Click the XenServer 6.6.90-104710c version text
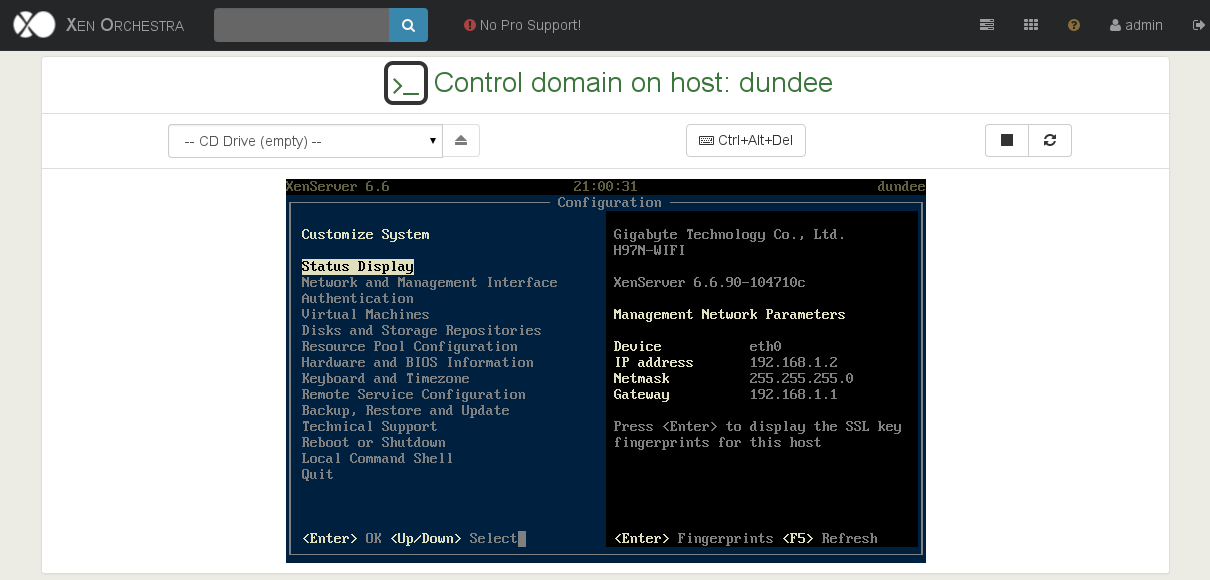Screen dimensions: 1210x580 (x=710, y=283)
